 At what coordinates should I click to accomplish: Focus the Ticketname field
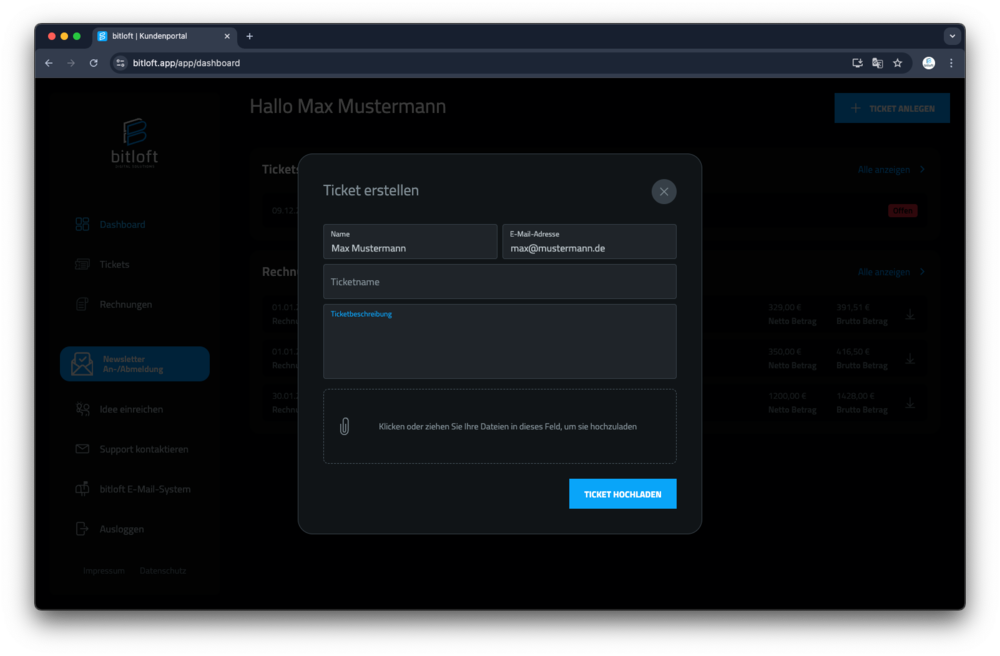tap(499, 282)
